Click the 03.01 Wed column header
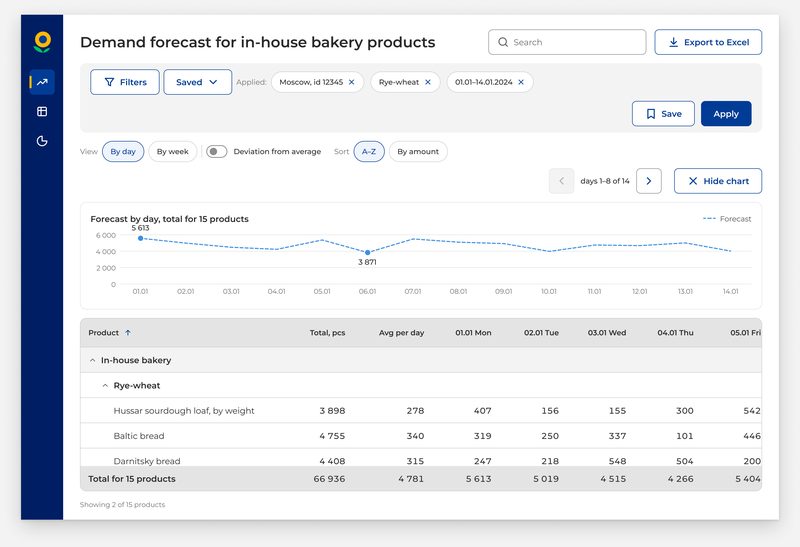Viewport: 800px width, 547px height. 607,333
